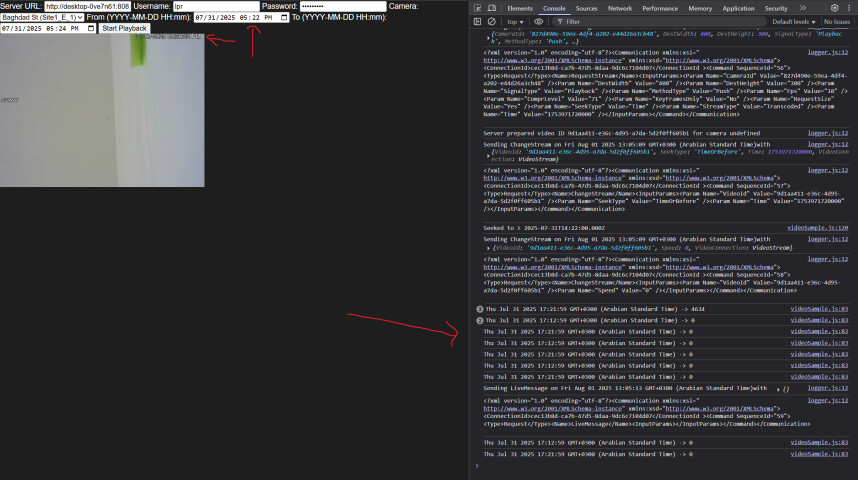This screenshot has width=858, height=480.
Task: Click the live expression eye icon
Action: point(539,21)
